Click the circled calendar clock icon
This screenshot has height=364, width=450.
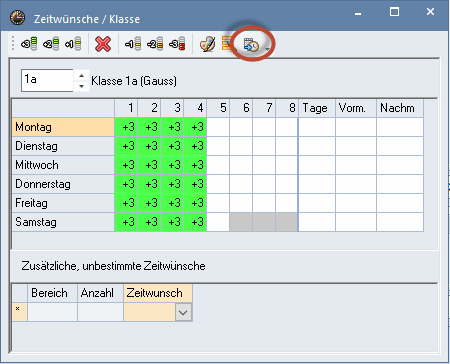251,45
